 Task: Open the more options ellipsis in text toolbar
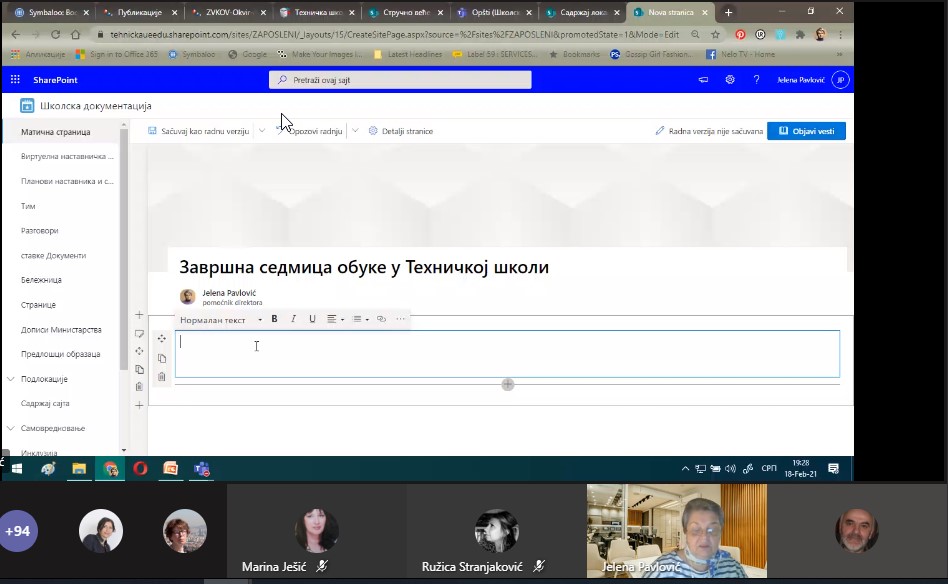click(x=401, y=319)
